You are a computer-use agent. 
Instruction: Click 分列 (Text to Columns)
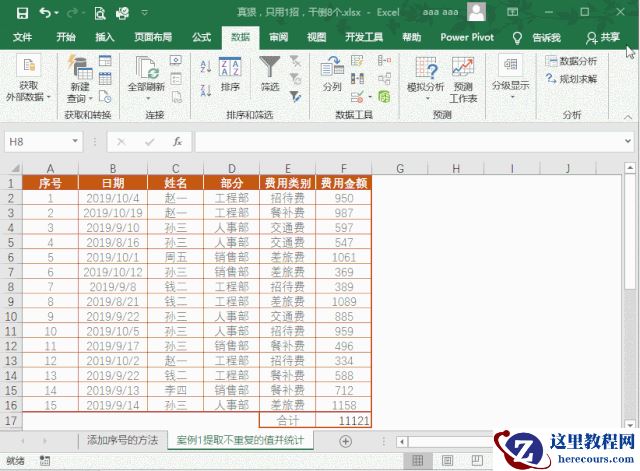click(332, 73)
